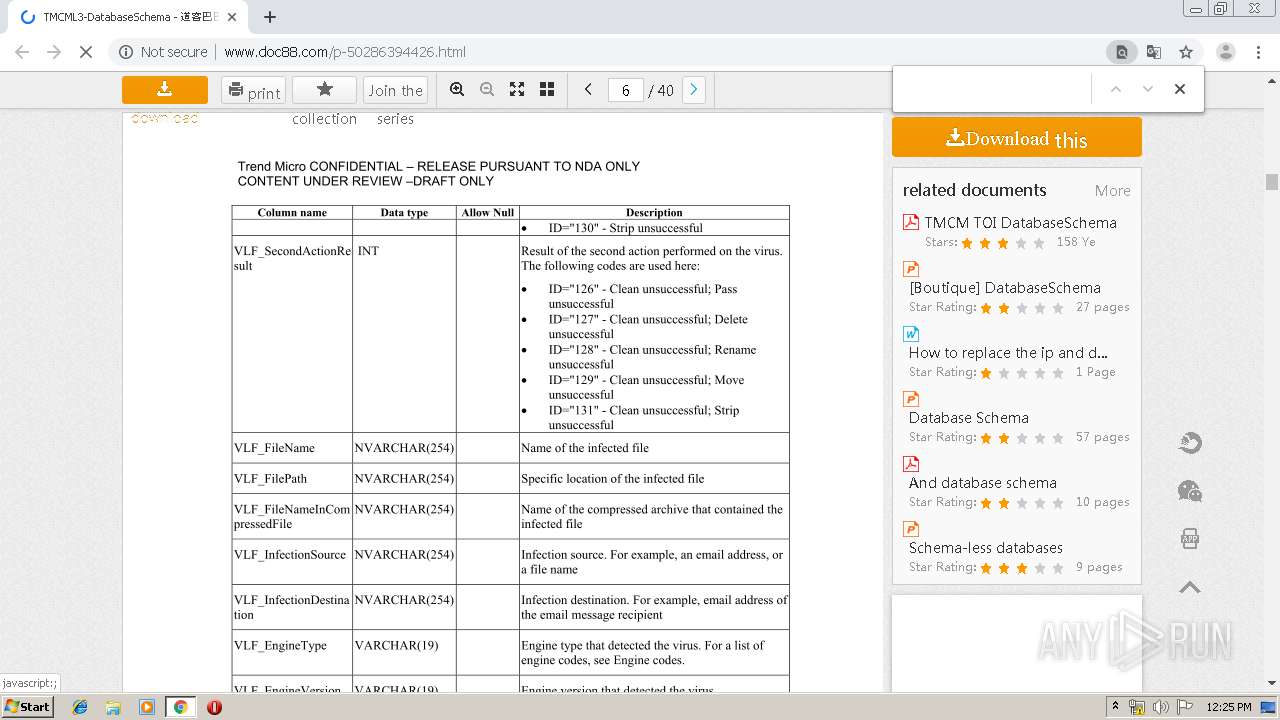This screenshot has height=720, width=1280.
Task: Bookmark this page with star icon
Action: [1186, 52]
